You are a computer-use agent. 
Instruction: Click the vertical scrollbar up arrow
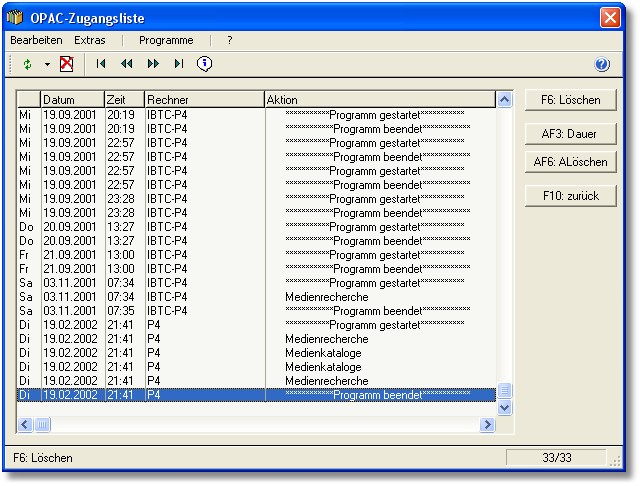click(504, 100)
